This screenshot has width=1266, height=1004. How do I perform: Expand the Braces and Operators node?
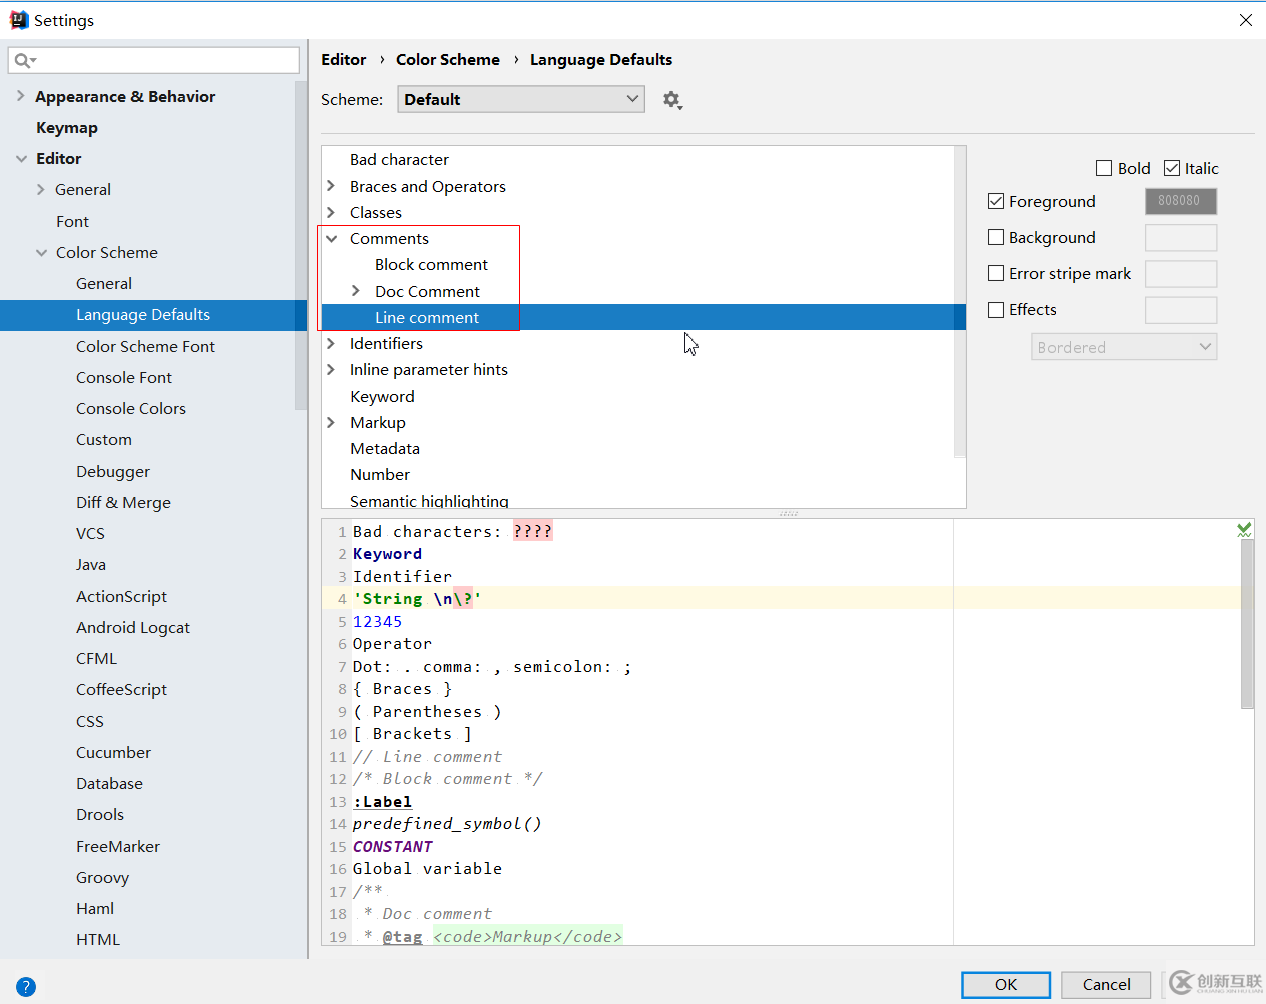332,186
